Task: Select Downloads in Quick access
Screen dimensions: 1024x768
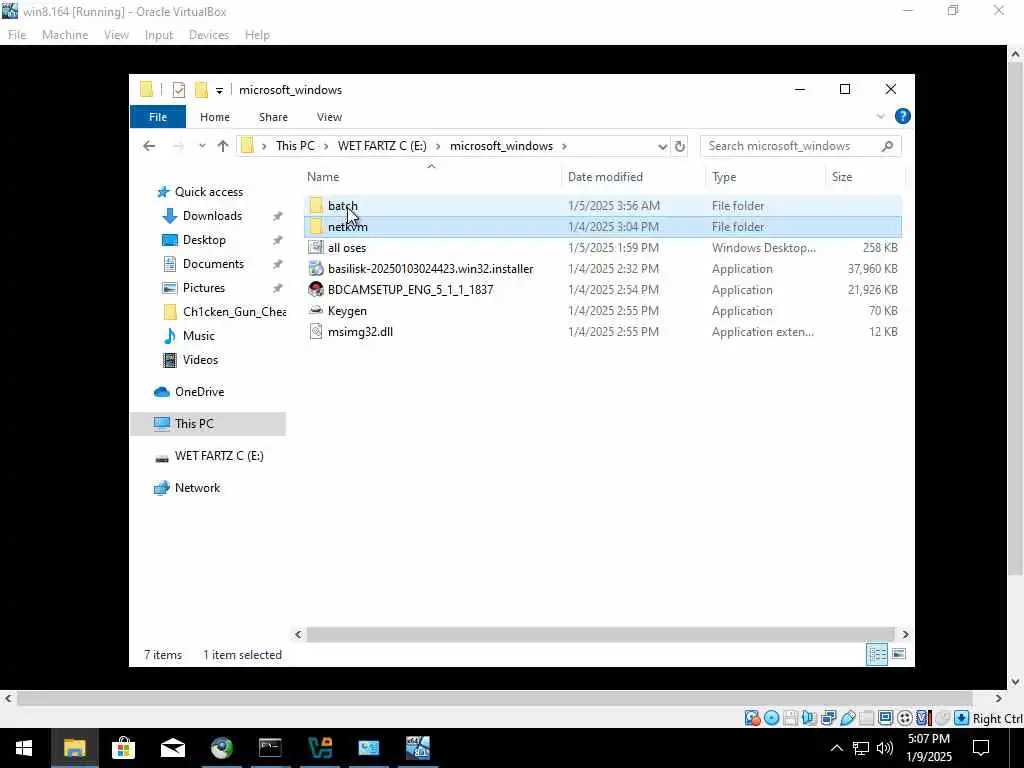Action: click(x=212, y=216)
